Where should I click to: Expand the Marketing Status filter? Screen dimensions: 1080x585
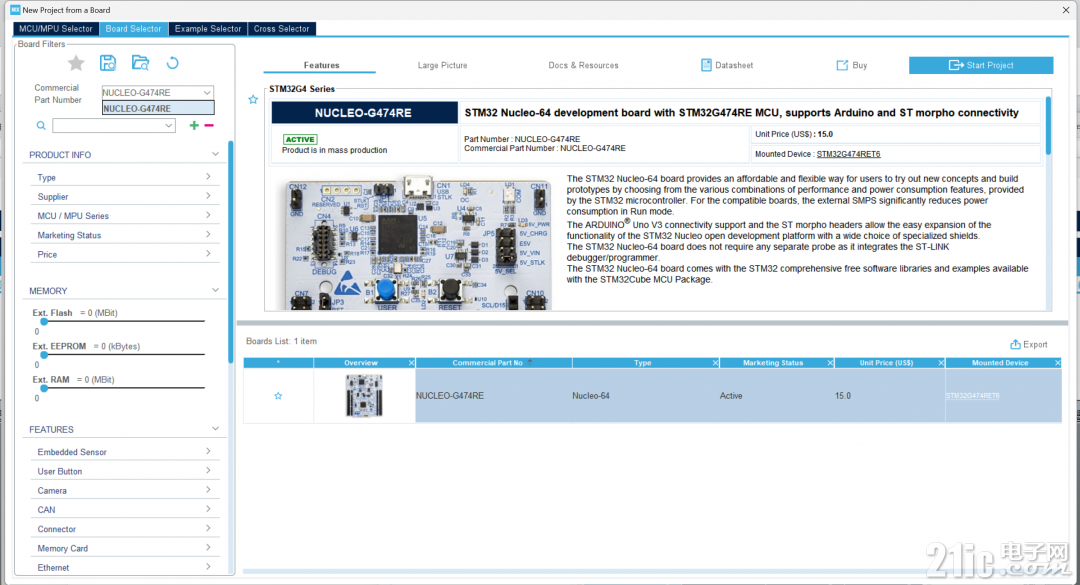[x=208, y=235]
